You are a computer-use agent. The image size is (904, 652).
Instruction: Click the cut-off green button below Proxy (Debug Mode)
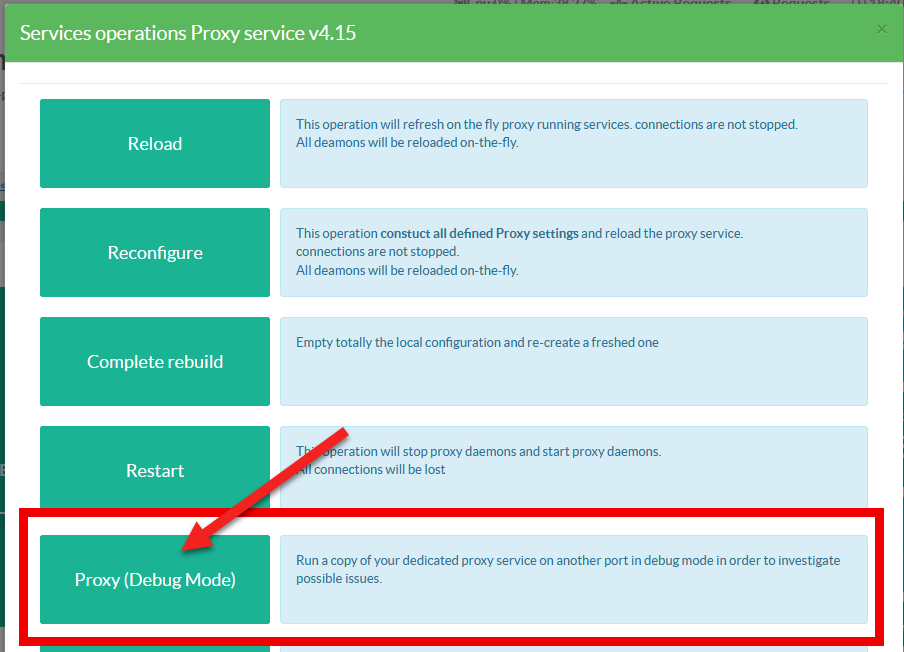pos(155,647)
